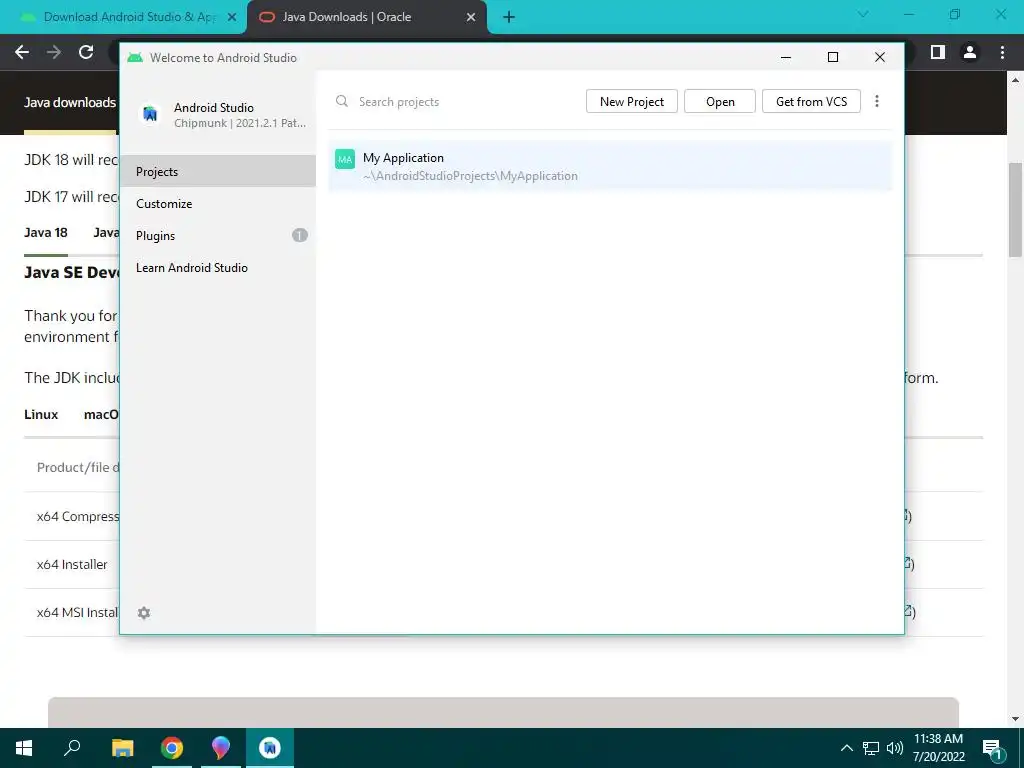1024x768 pixels.
Task: Select the Projects section
Action: 218,172
